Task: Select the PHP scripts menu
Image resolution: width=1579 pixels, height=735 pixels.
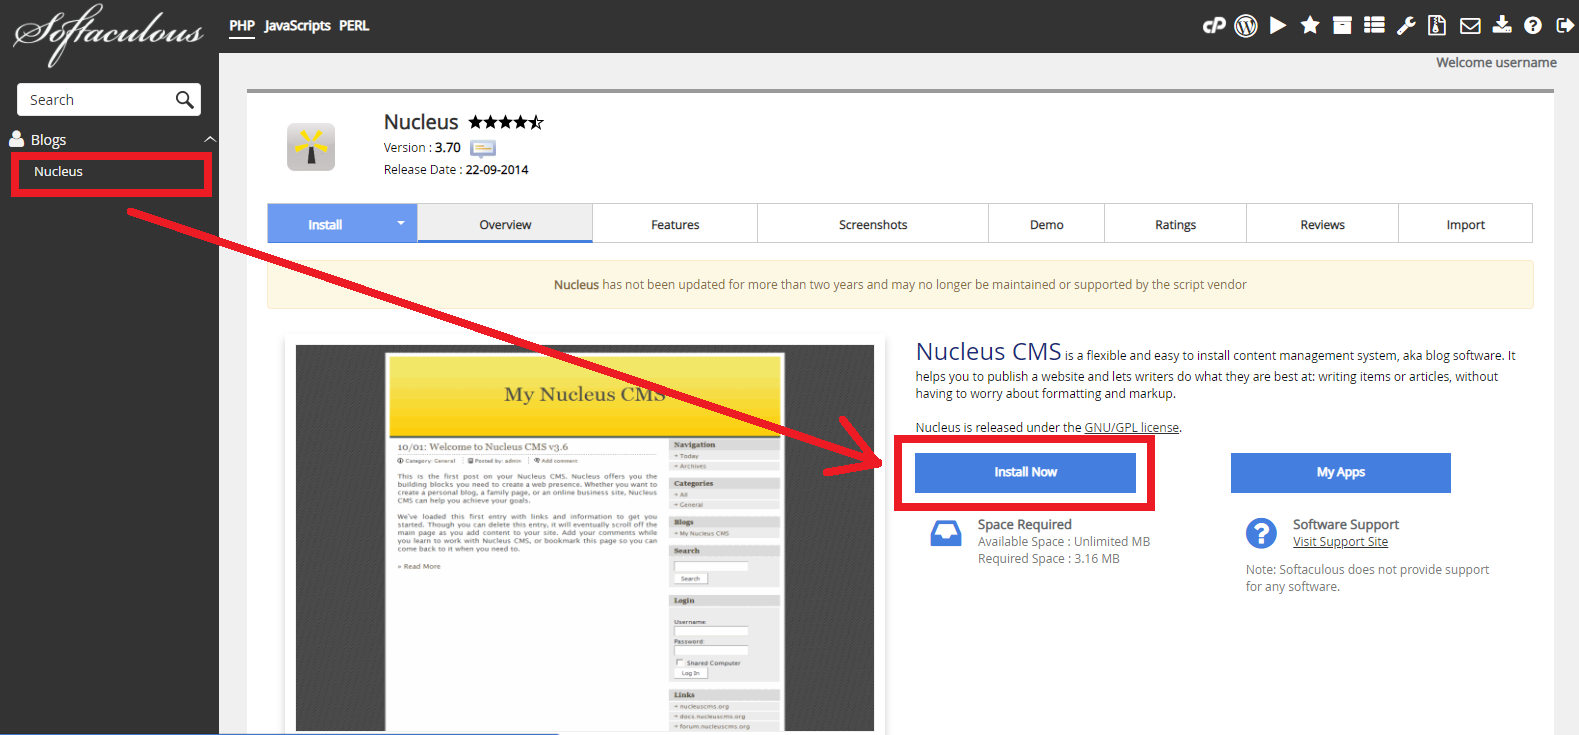Action: tap(242, 26)
